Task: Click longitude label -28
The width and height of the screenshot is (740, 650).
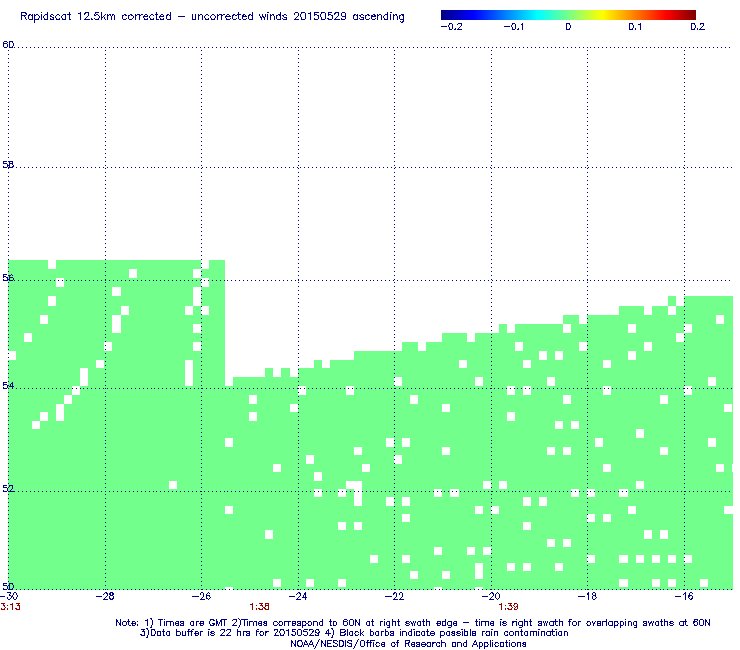Action: click(105, 596)
